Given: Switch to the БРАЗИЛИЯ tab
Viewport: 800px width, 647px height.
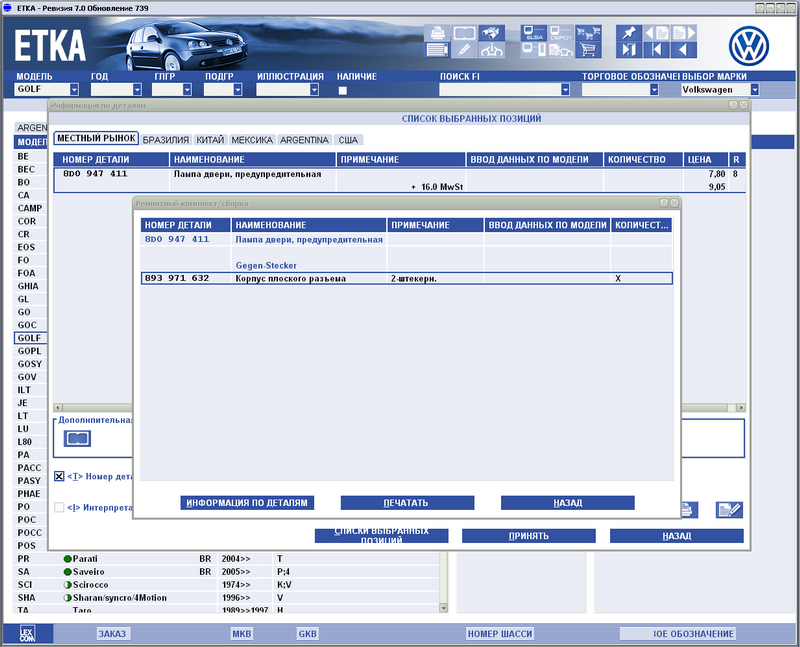Looking at the screenshot, I should tap(166, 140).
